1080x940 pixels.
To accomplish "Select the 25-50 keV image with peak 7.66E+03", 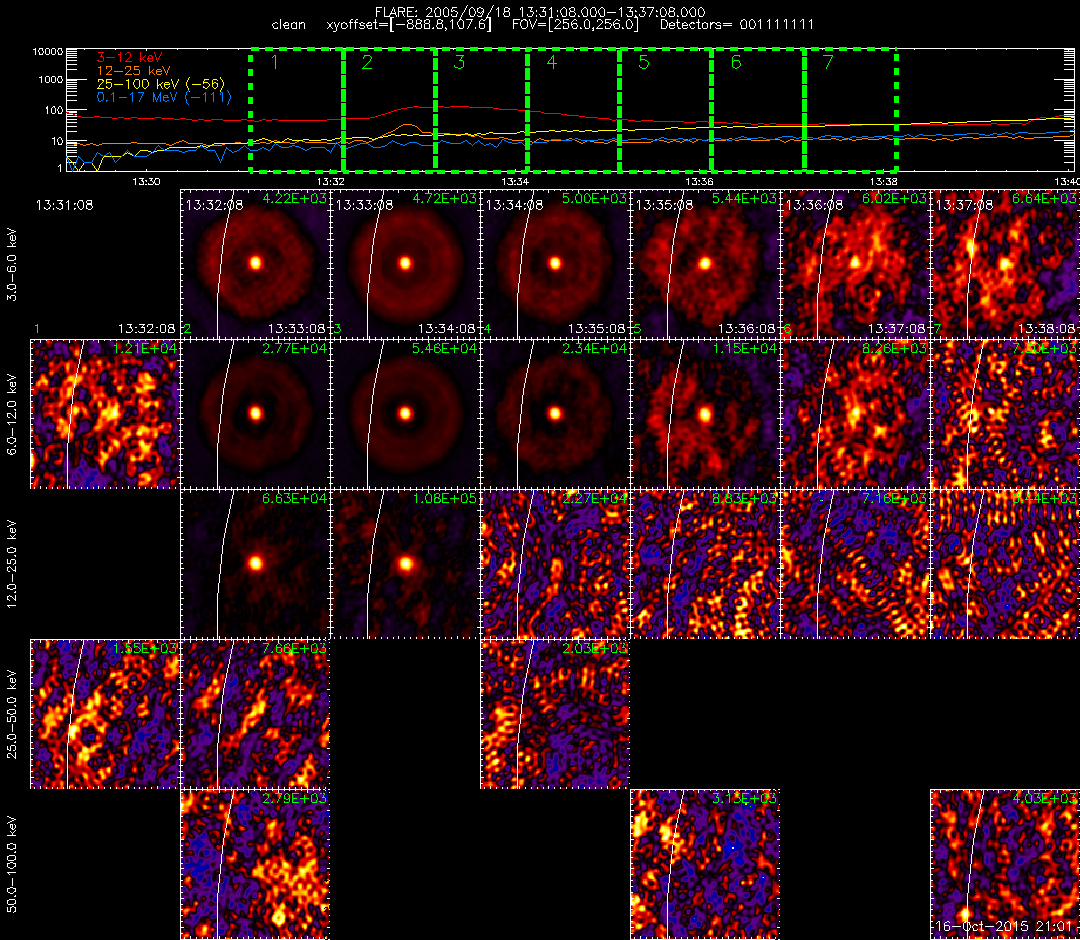I will (255, 714).
